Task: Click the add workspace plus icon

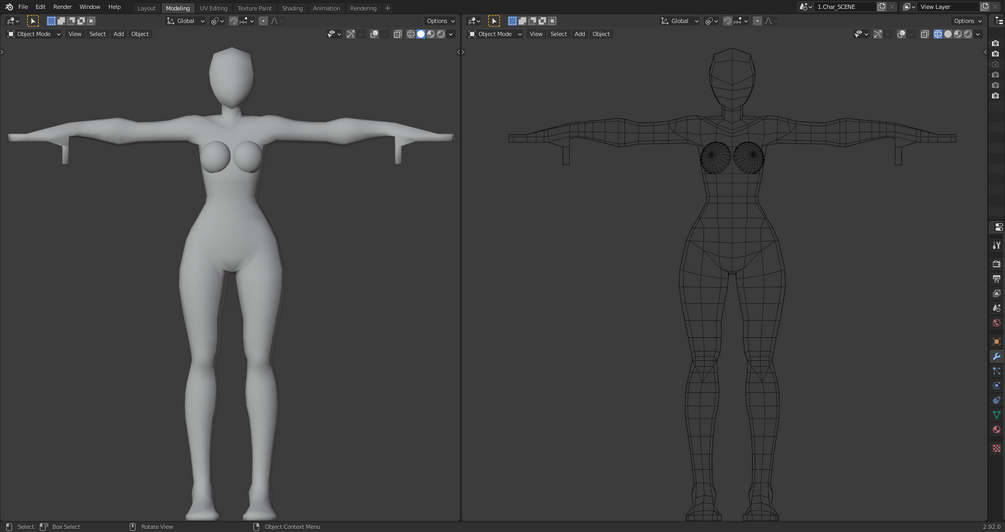Action: pos(388,8)
